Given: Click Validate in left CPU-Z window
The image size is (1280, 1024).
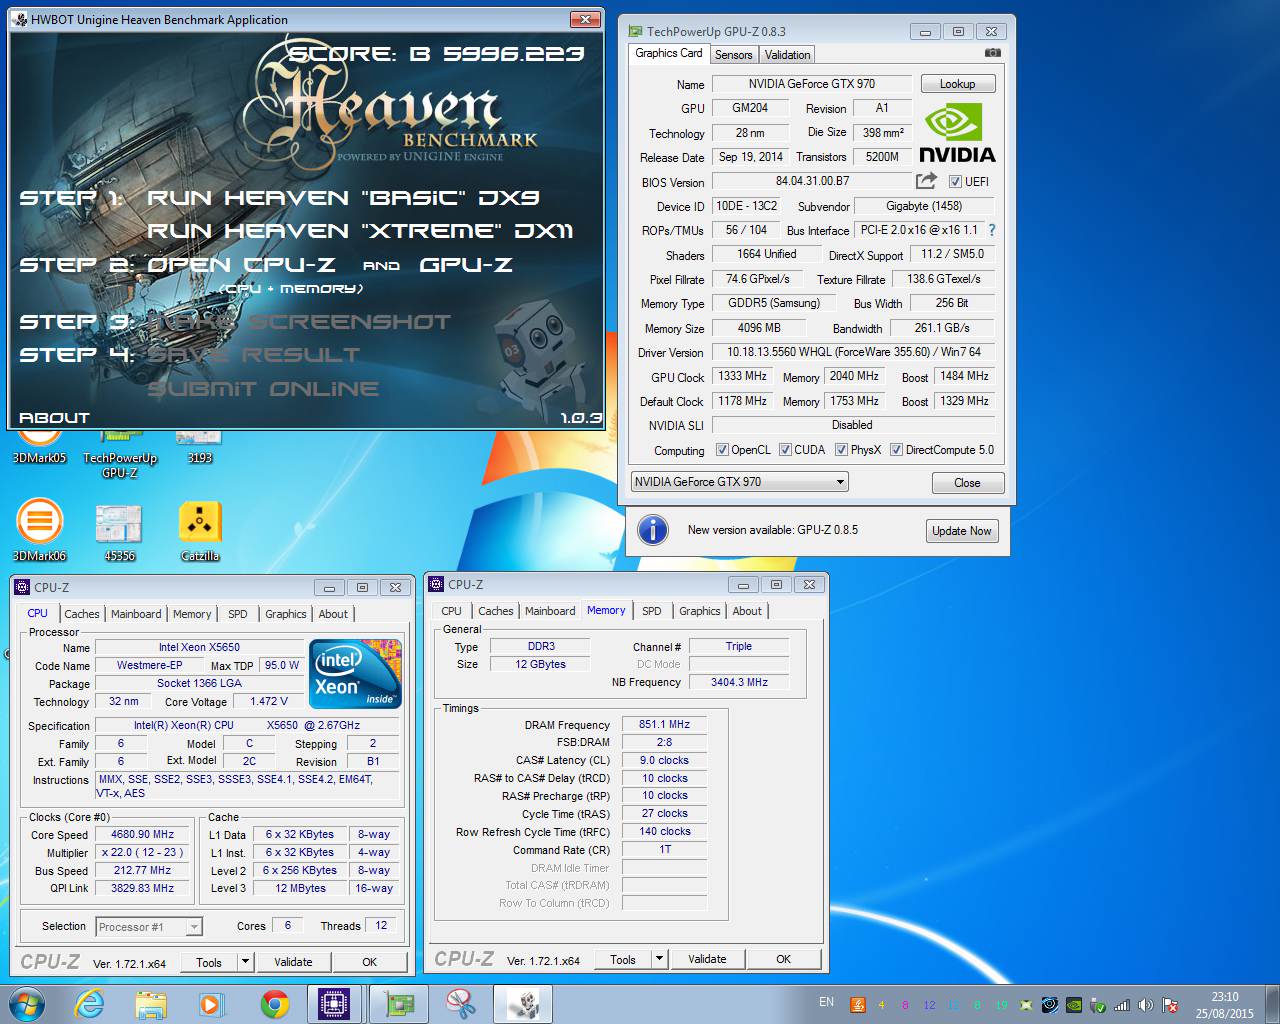Looking at the screenshot, I should coord(293,962).
